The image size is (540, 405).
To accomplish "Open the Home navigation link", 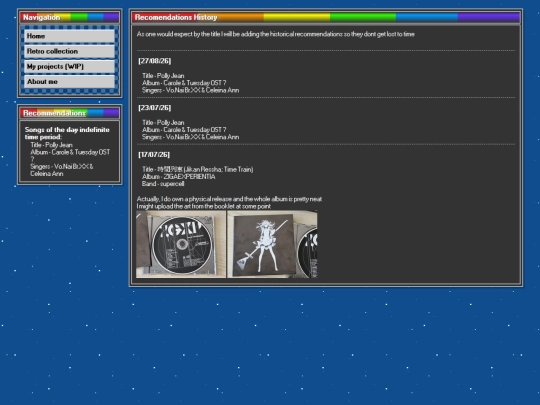I will pos(69,36).
